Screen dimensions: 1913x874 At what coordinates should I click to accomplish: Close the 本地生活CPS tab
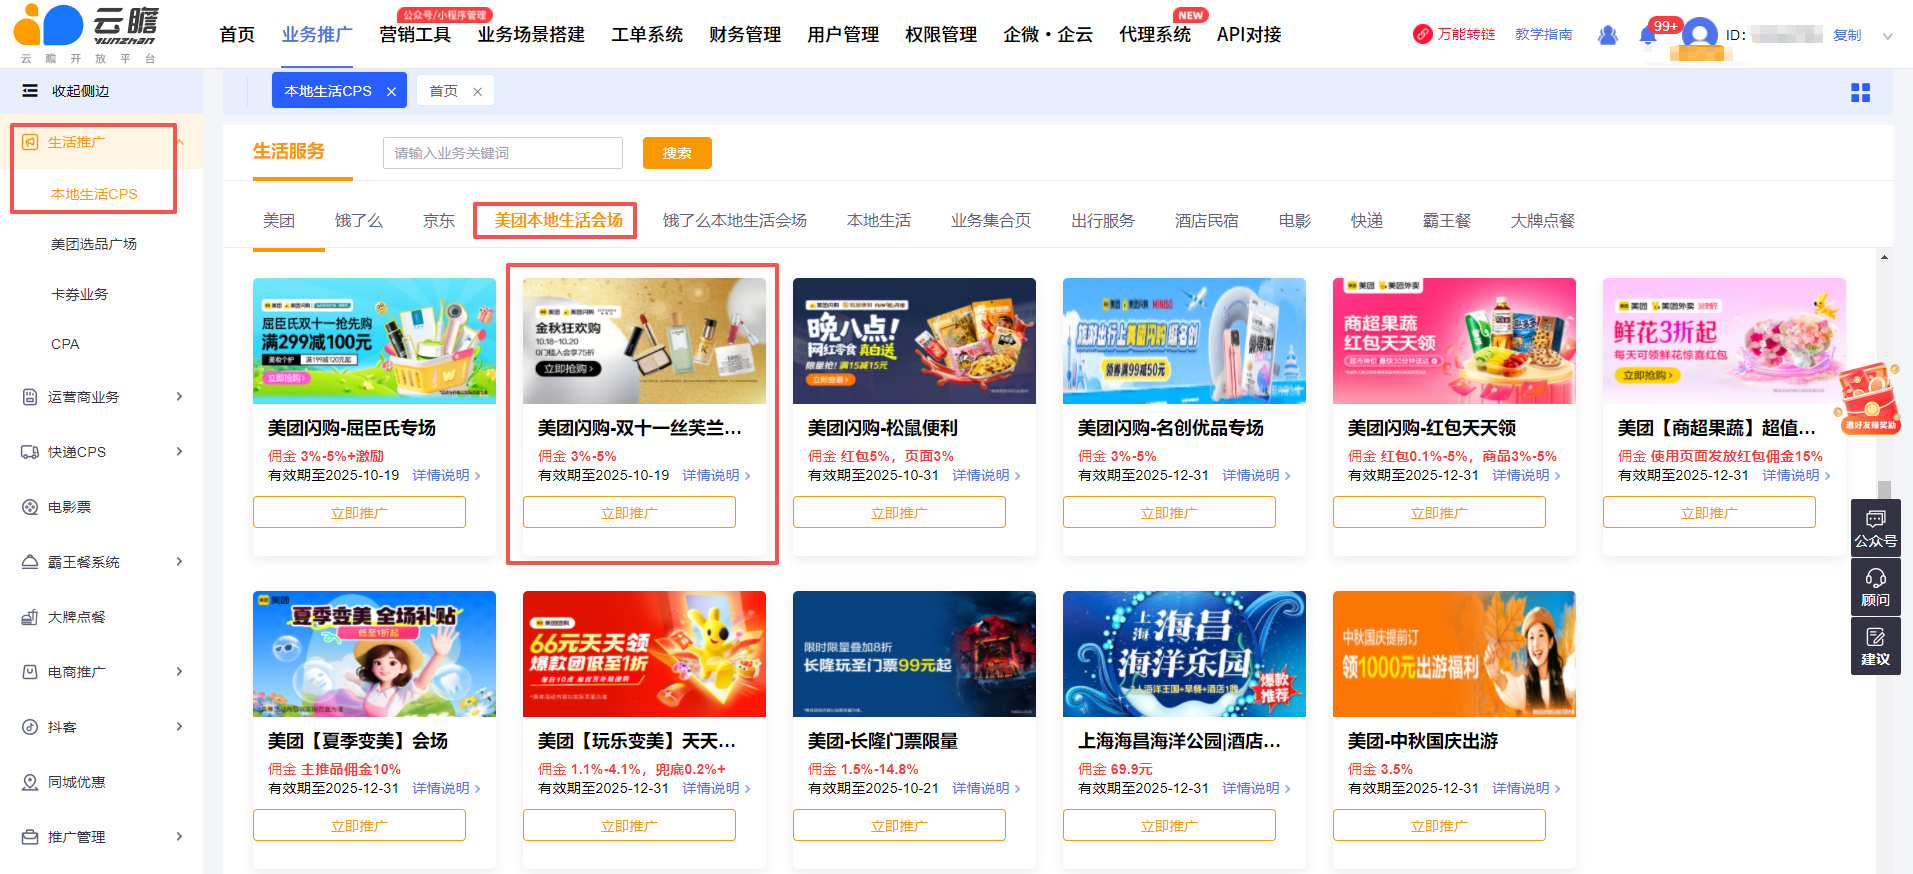pyautogui.click(x=391, y=92)
